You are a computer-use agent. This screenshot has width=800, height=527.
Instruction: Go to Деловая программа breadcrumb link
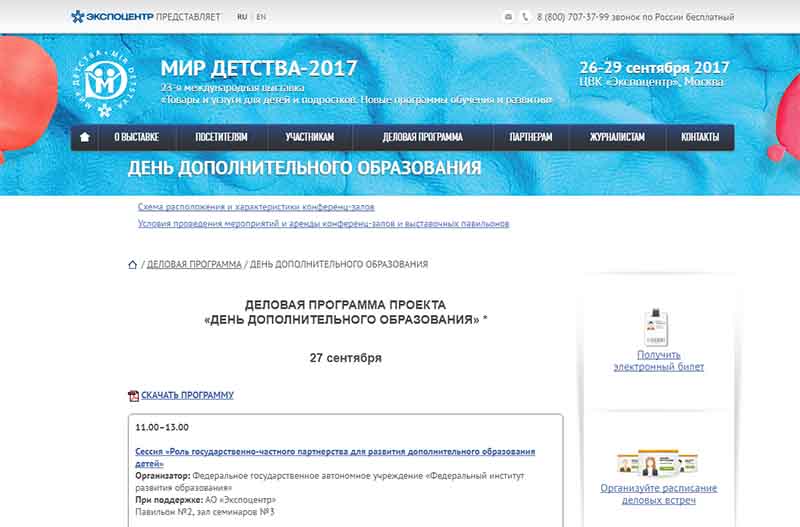click(194, 264)
